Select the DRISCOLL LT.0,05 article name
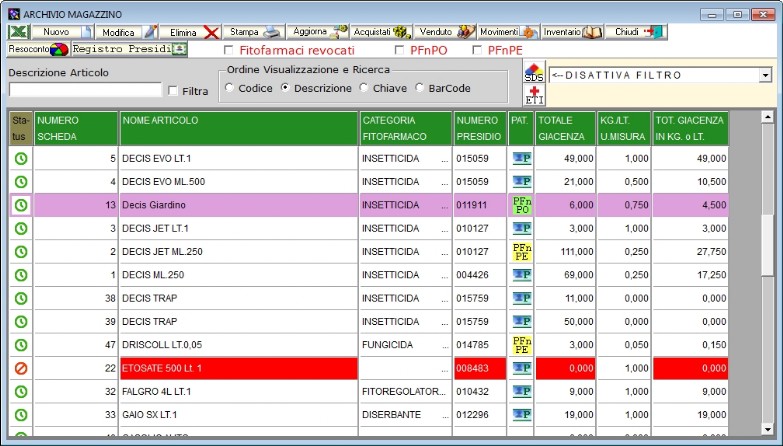Screen dimensions: 783x446 pos(162,345)
